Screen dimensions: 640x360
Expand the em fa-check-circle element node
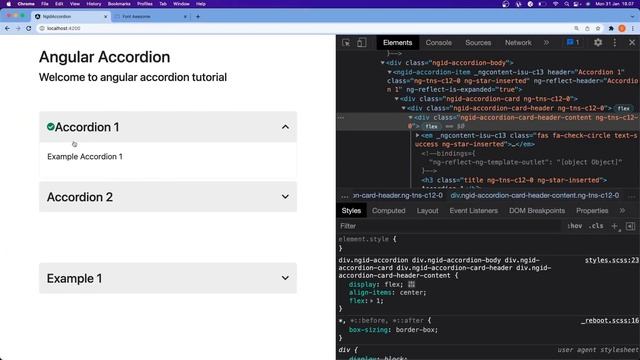point(418,136)
